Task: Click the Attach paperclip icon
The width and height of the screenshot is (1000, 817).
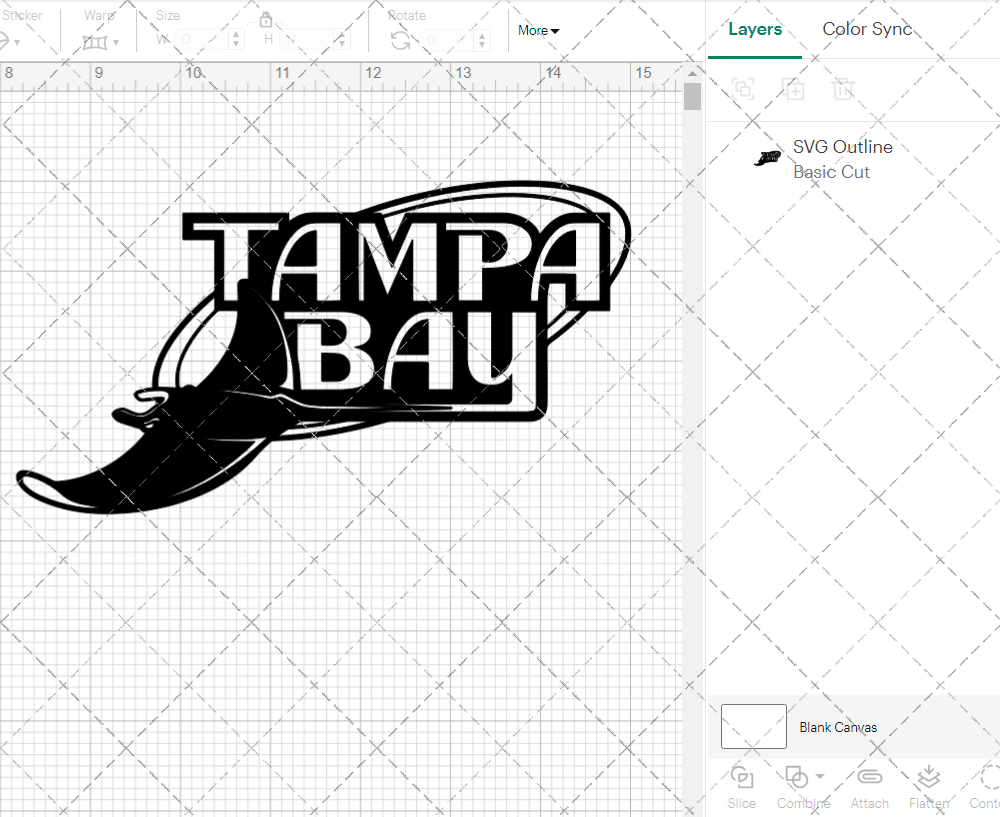Action: tap(869, 778)
